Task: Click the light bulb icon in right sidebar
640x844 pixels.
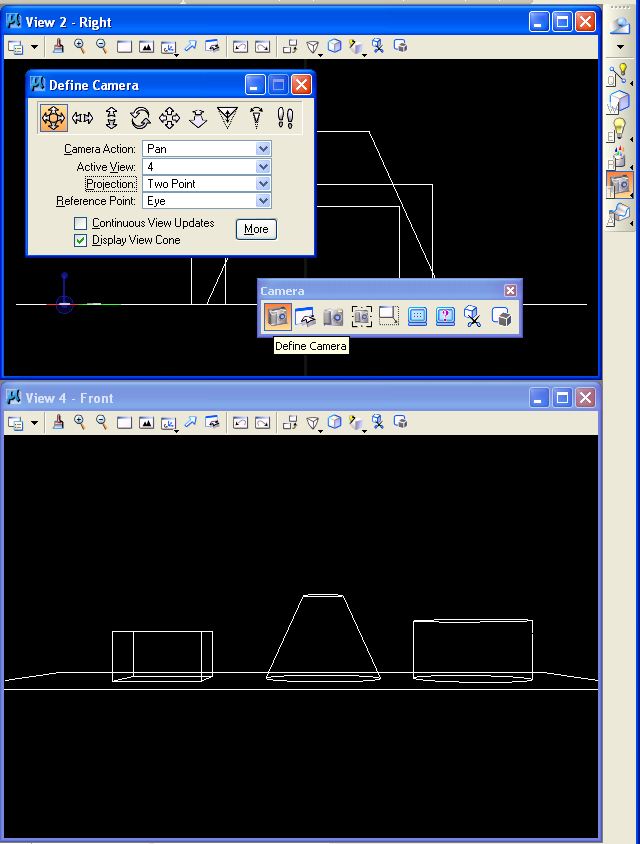Action: 619,130
